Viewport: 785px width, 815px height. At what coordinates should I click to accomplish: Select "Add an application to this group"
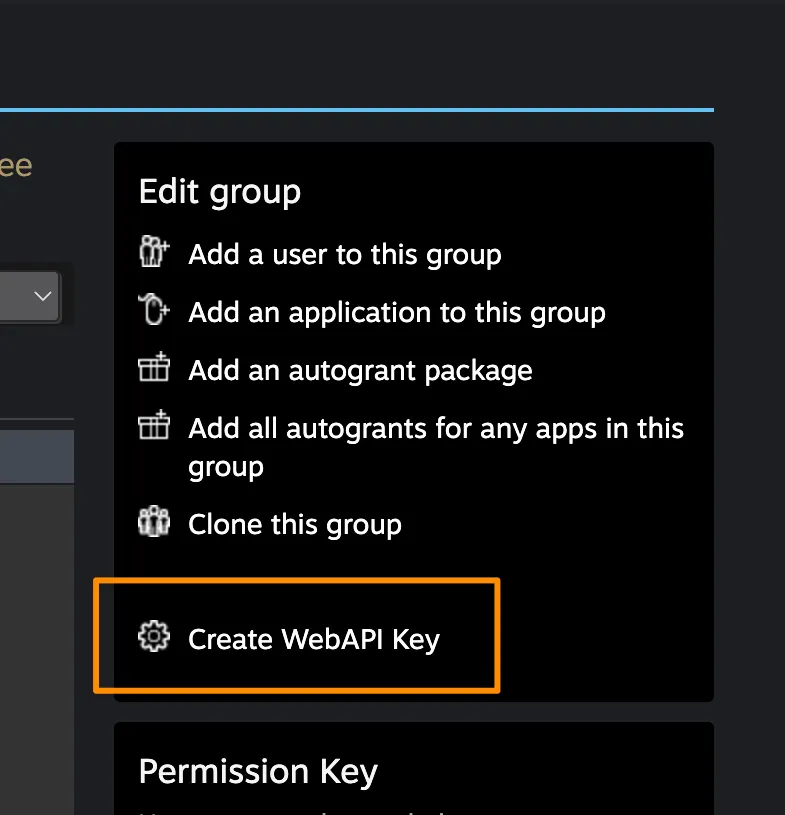tap(396, 312)
